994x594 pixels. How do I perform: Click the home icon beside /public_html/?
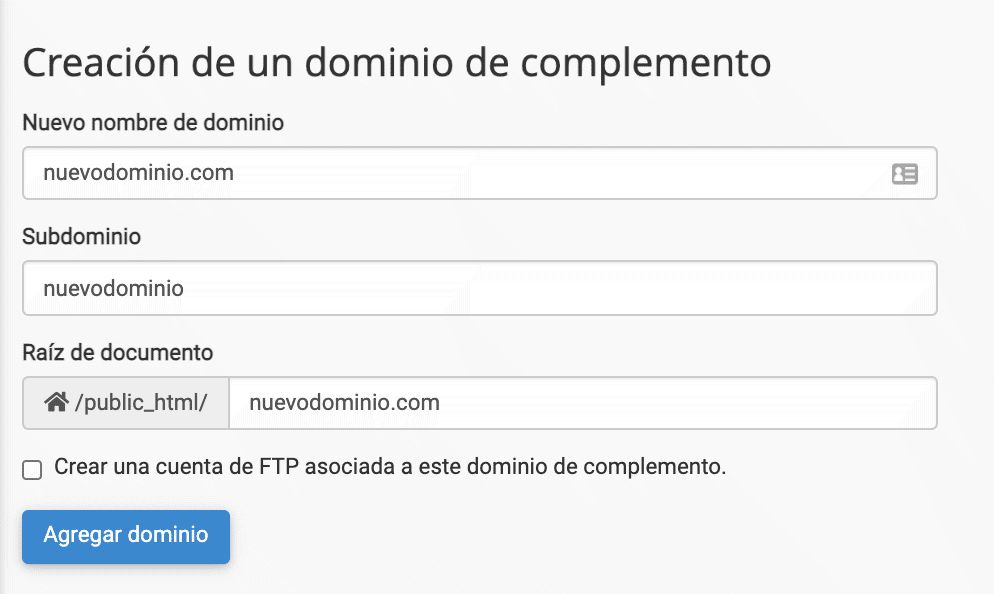point(56,403)
